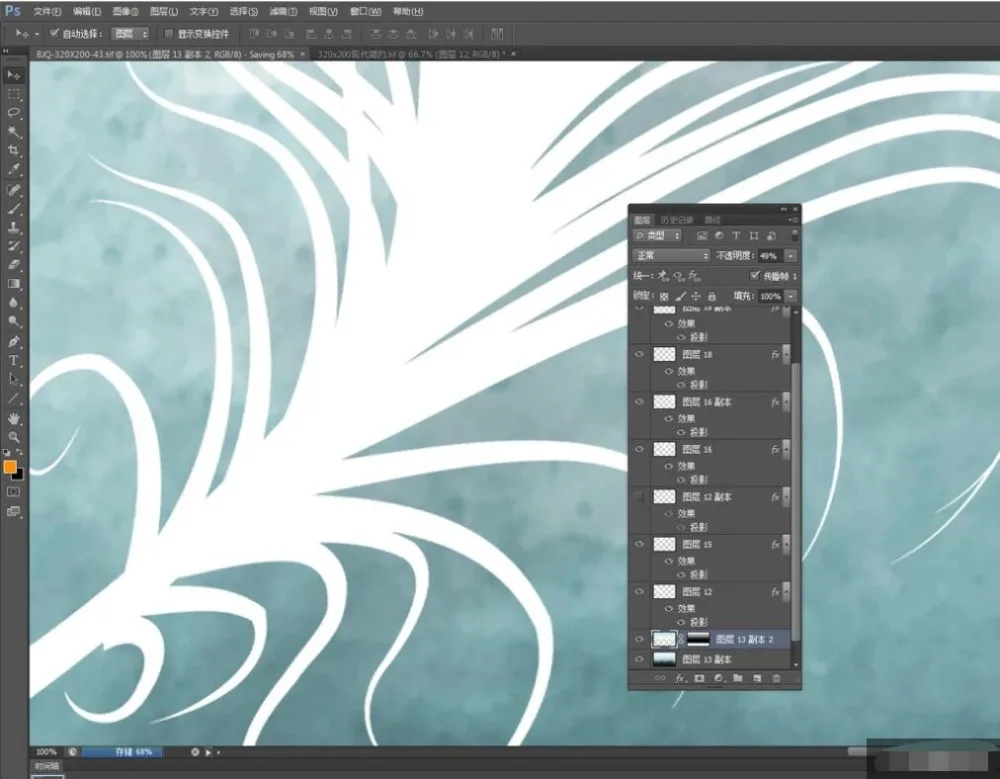Select the Blur tool

(x=13, y=302)
